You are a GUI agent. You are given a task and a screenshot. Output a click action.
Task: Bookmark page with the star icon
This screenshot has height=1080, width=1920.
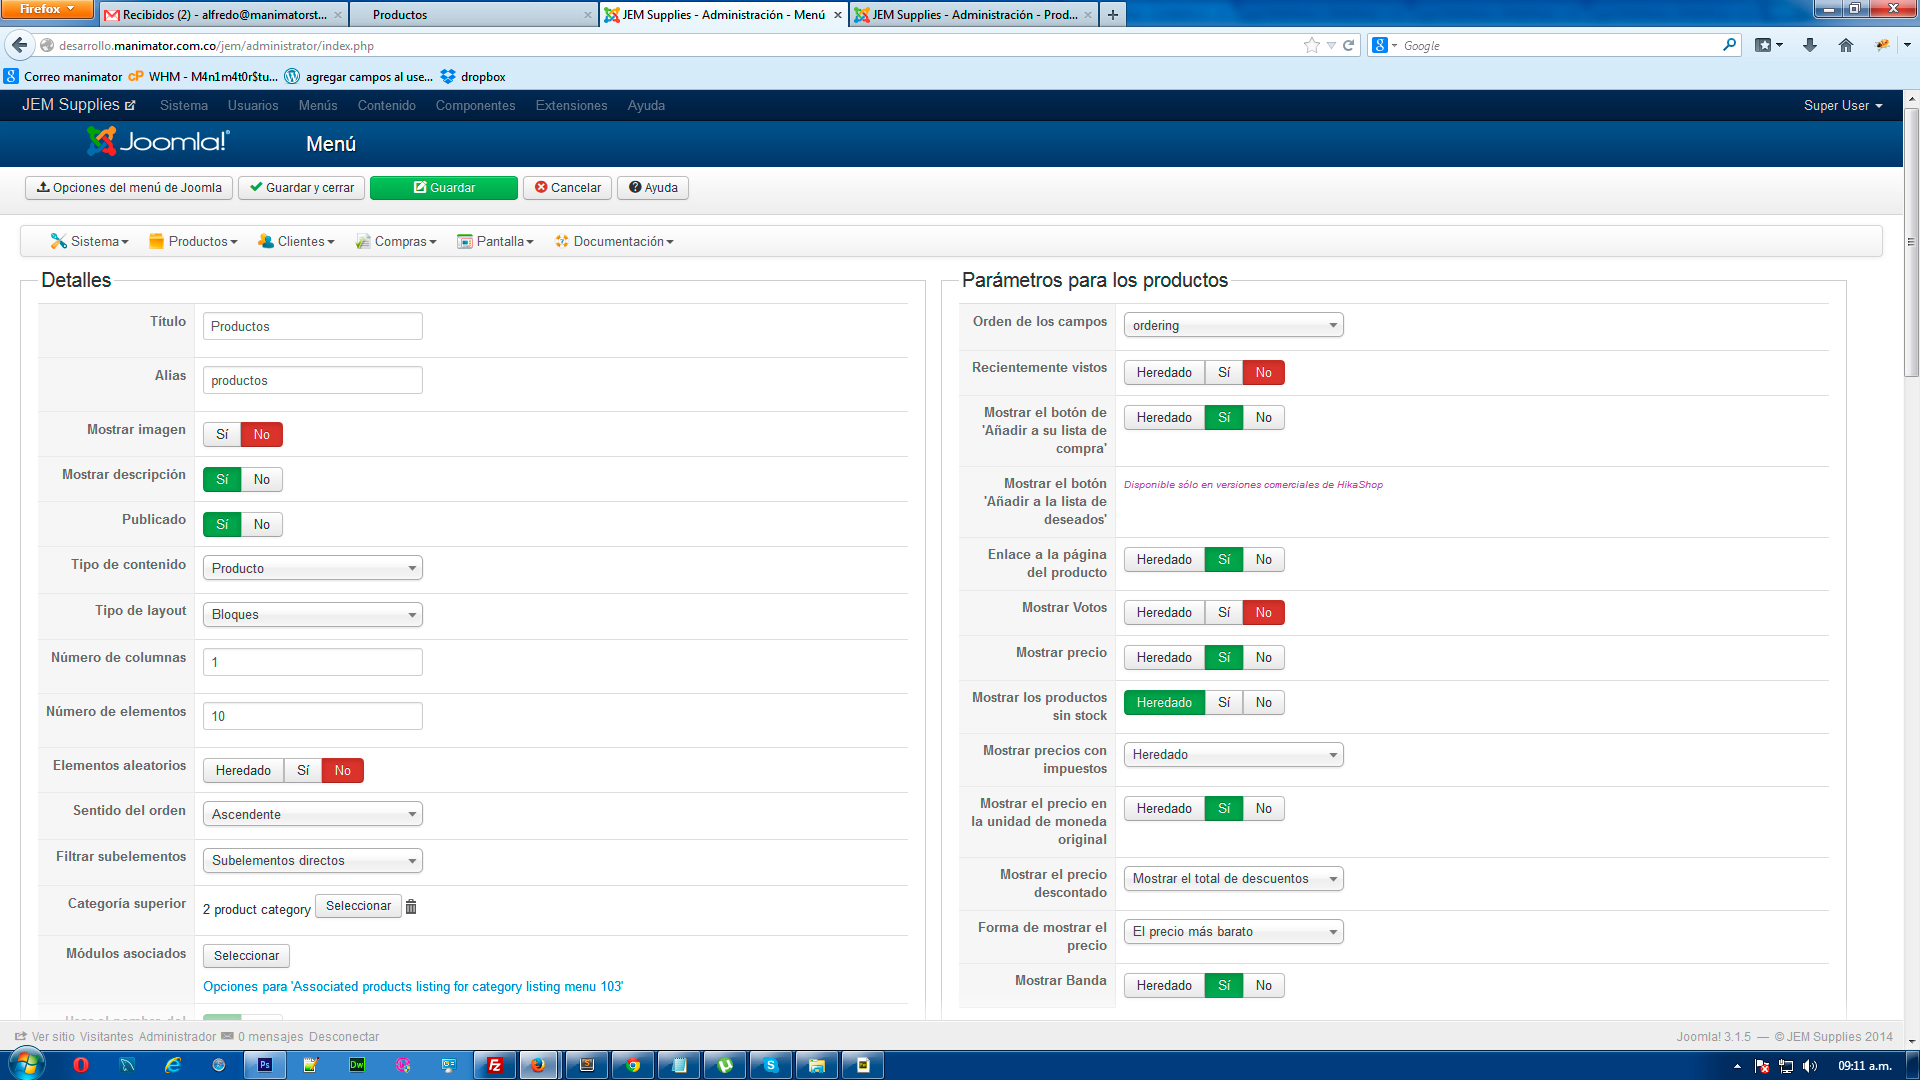click(1311, 45)
